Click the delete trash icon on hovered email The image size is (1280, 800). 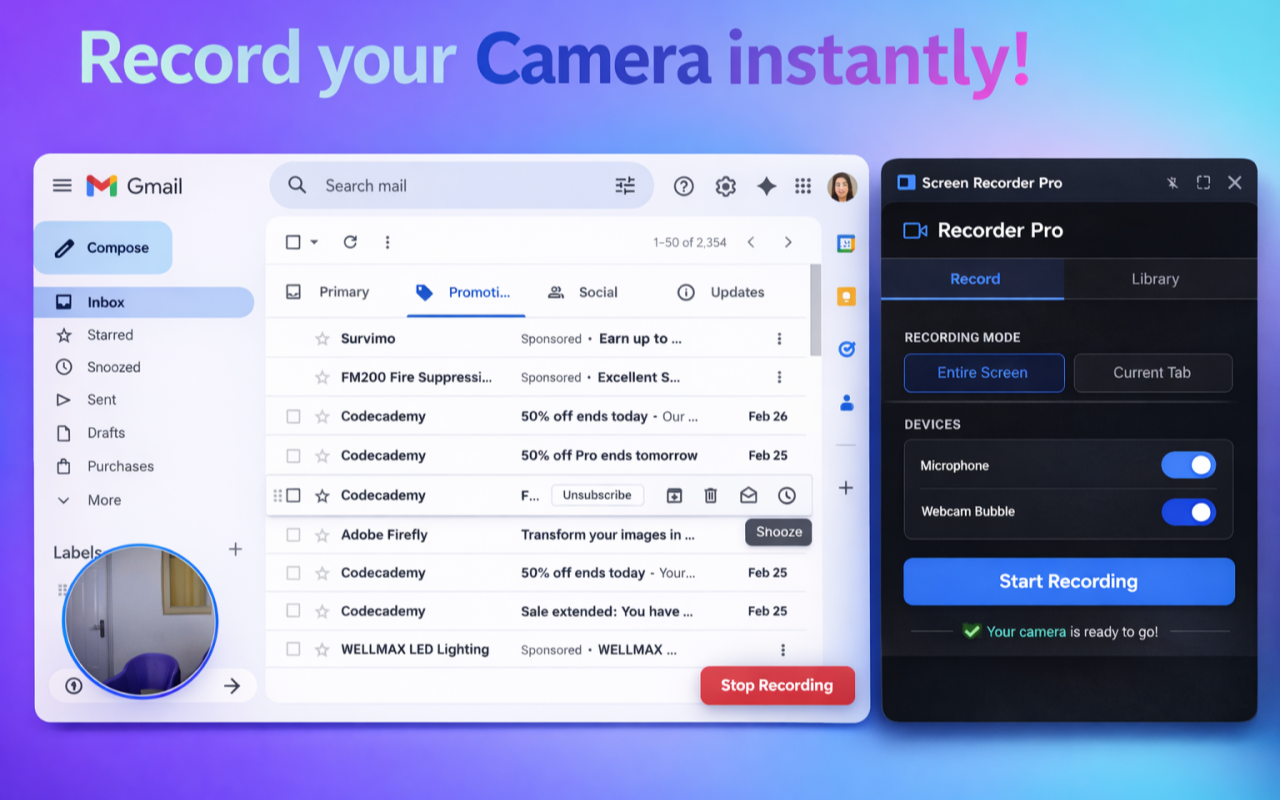click(711, 495)
